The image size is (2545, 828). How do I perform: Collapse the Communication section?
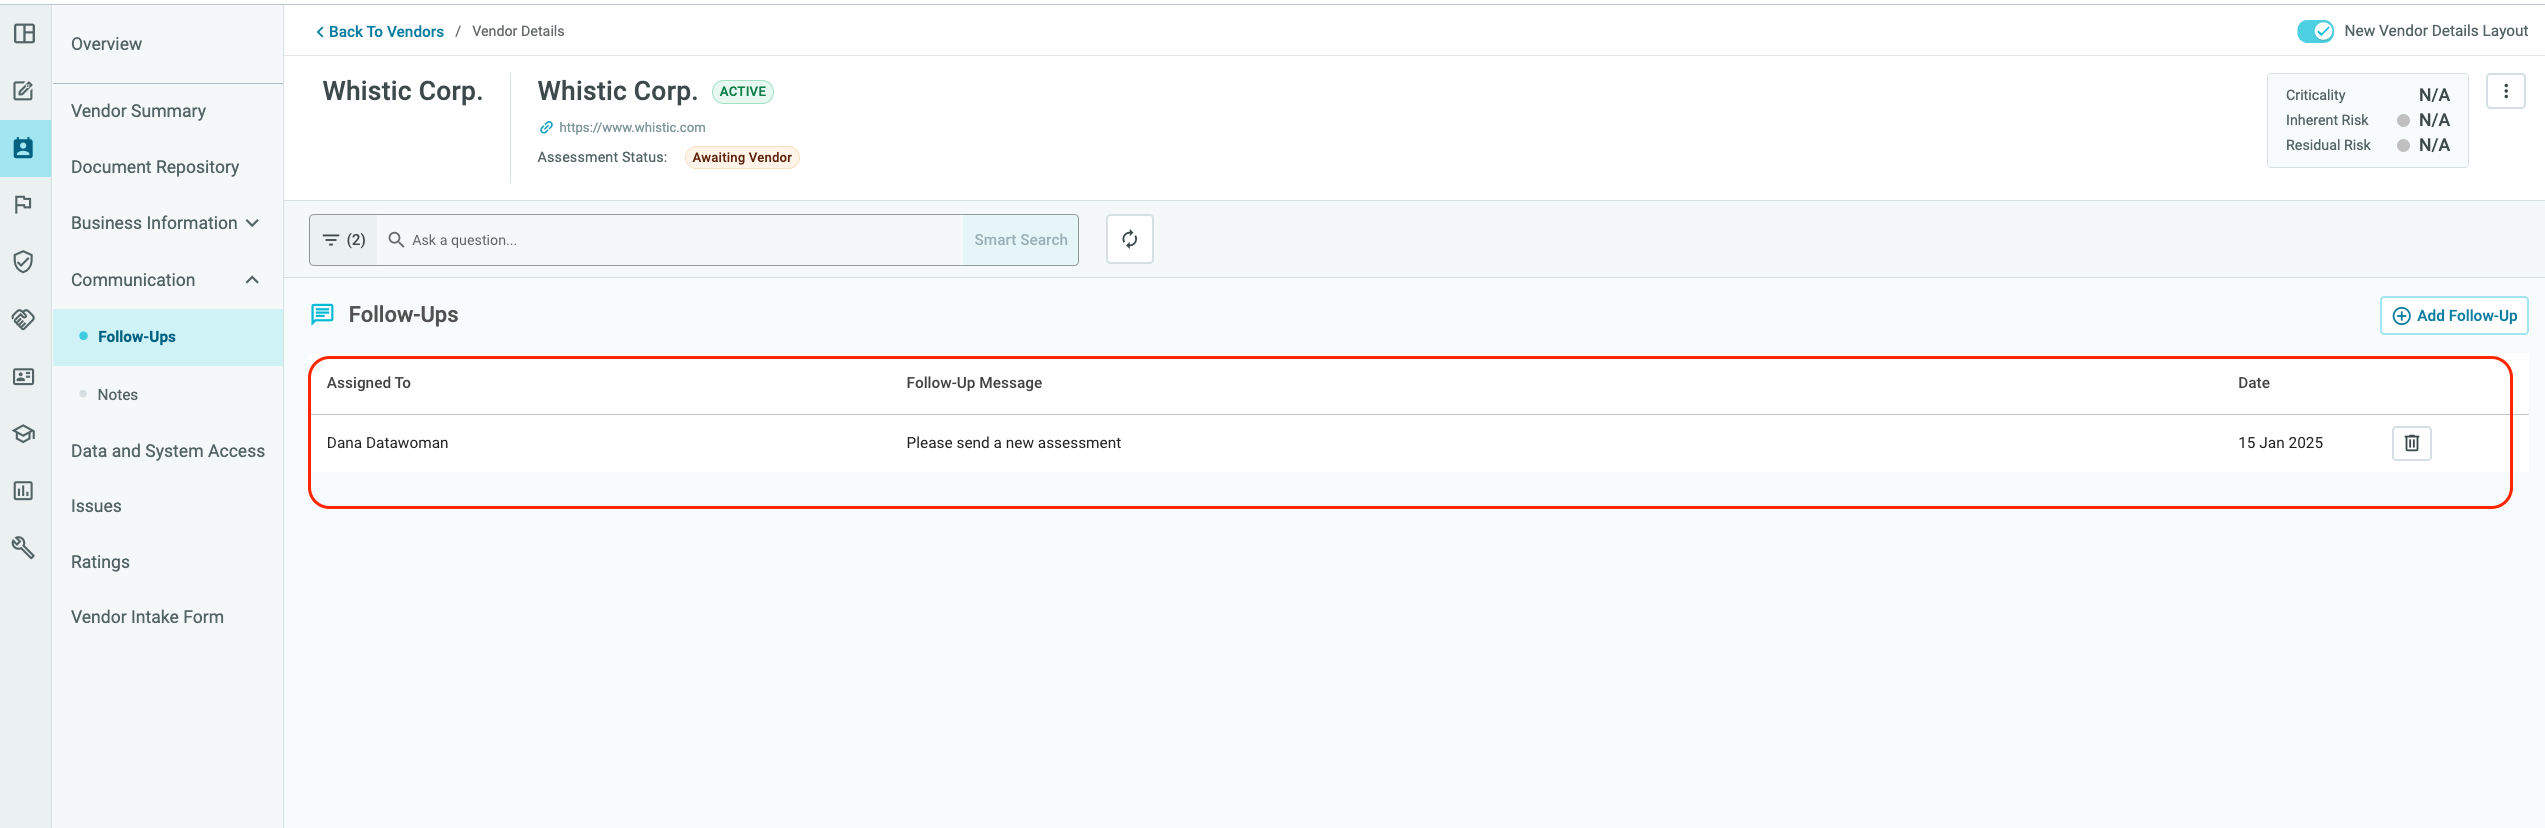point(167,280)
